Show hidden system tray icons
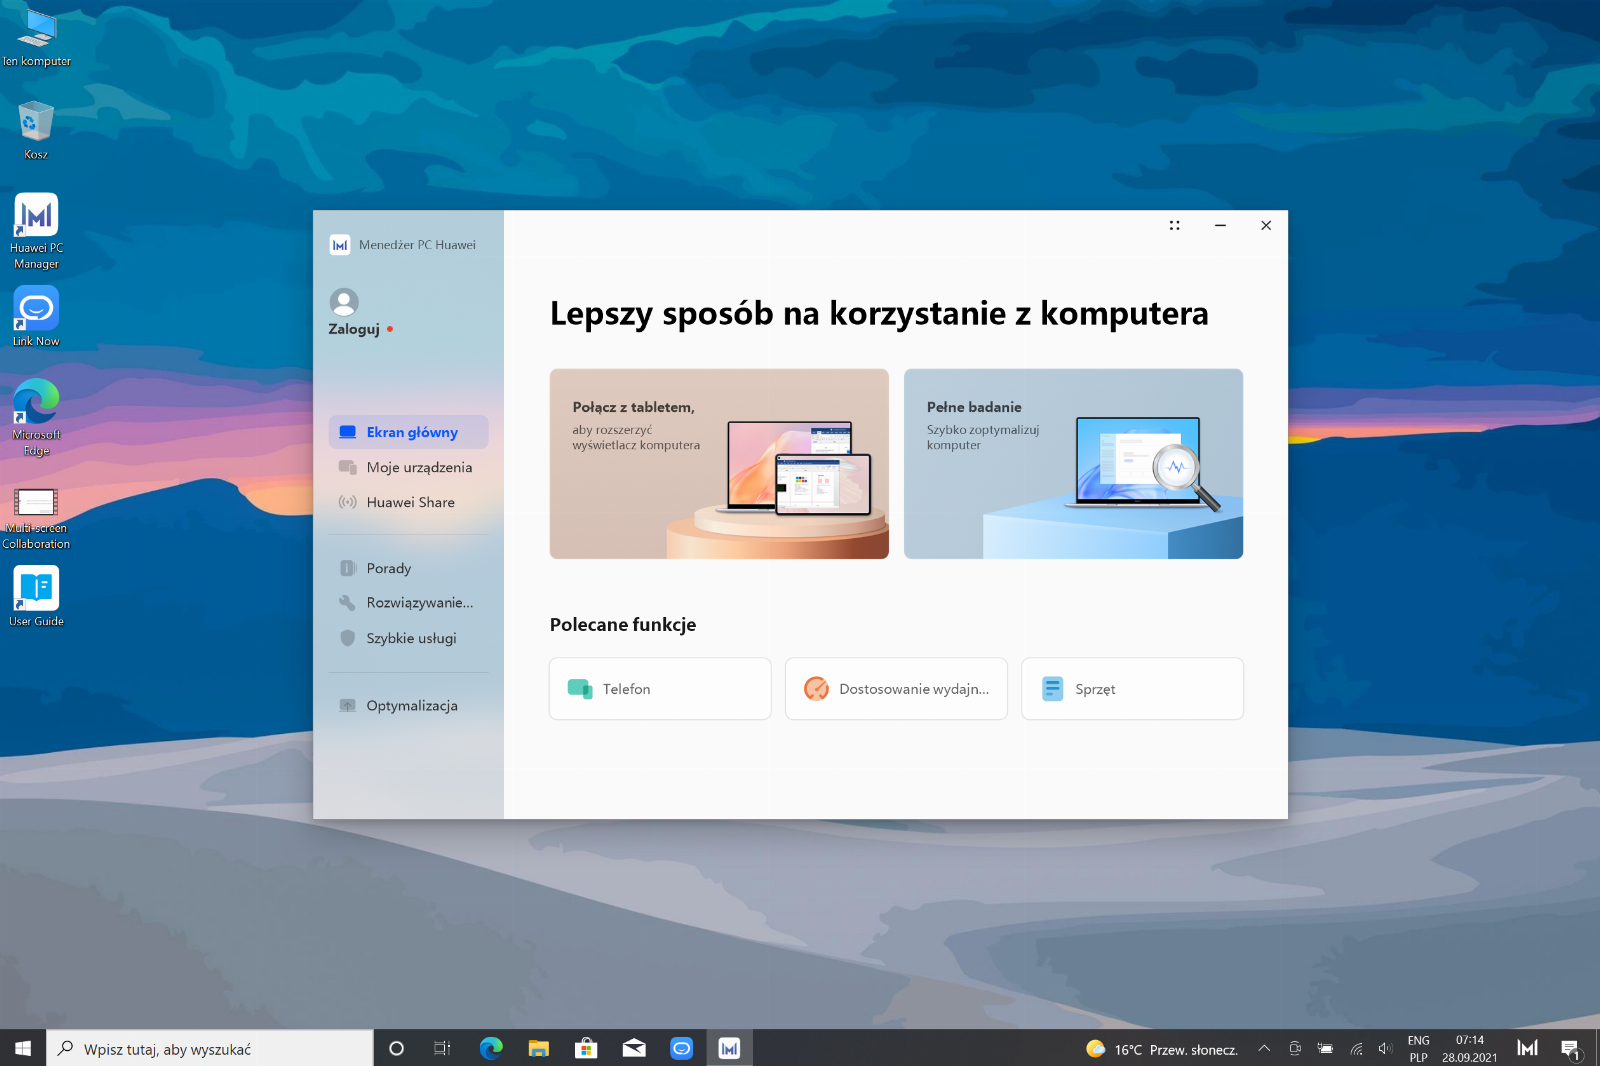 [1264, 1048]
